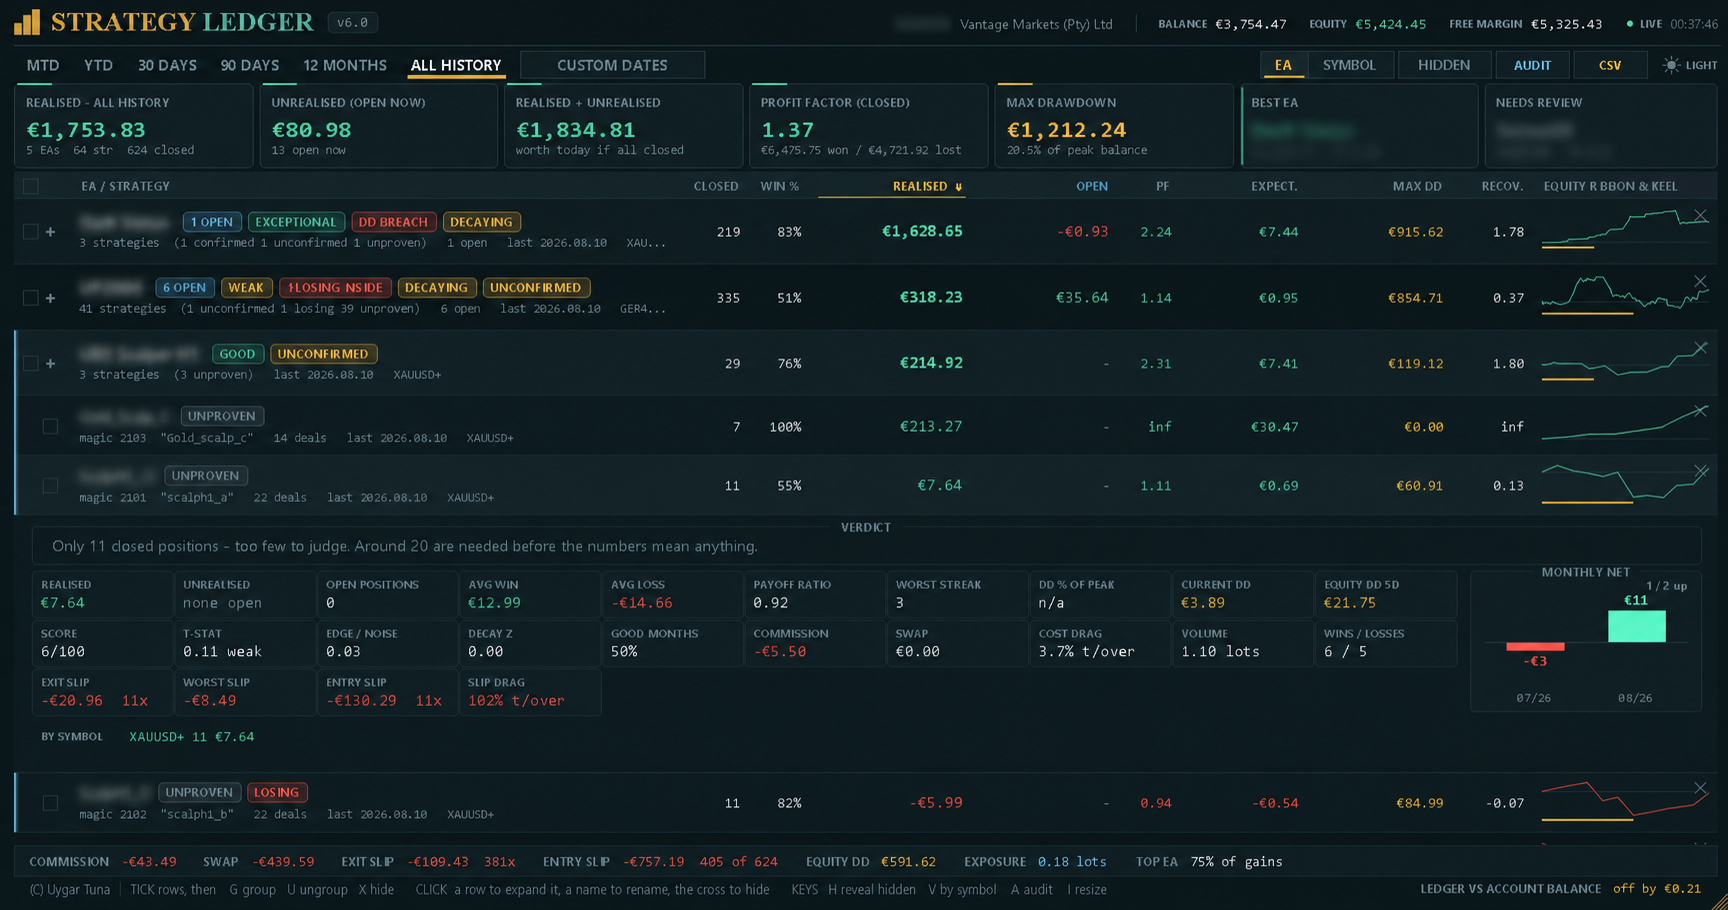This screenshot has height=910, width=1728.
Task: Check the box for Gold_scalp_c strategy
Action: [x=50, y=426]
